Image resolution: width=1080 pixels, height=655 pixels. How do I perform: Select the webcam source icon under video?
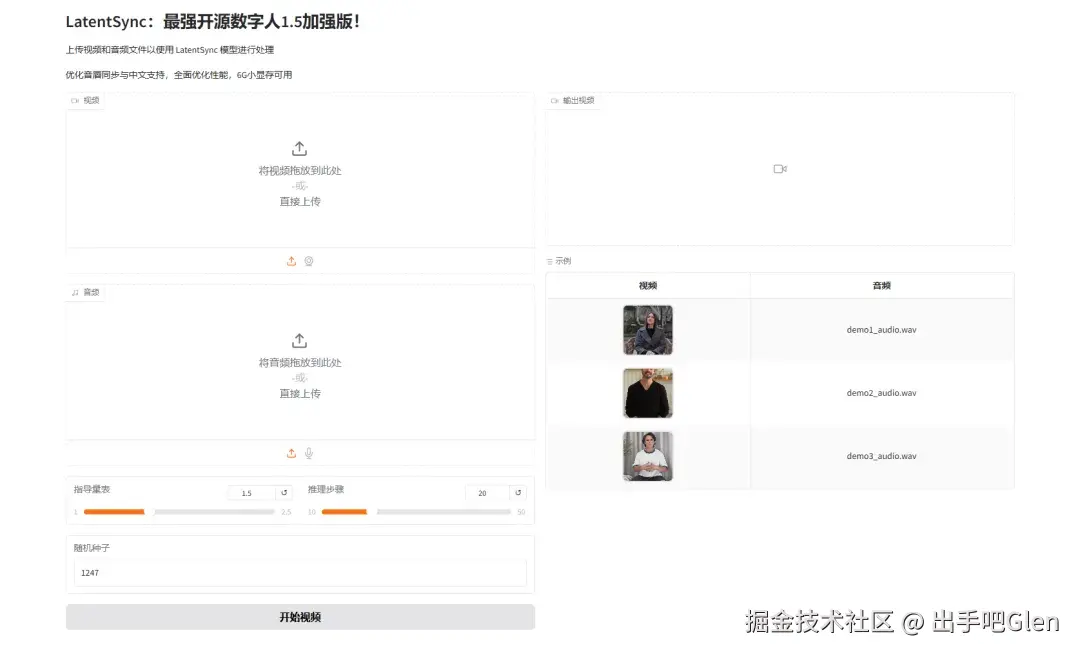(x=309, y=261)
